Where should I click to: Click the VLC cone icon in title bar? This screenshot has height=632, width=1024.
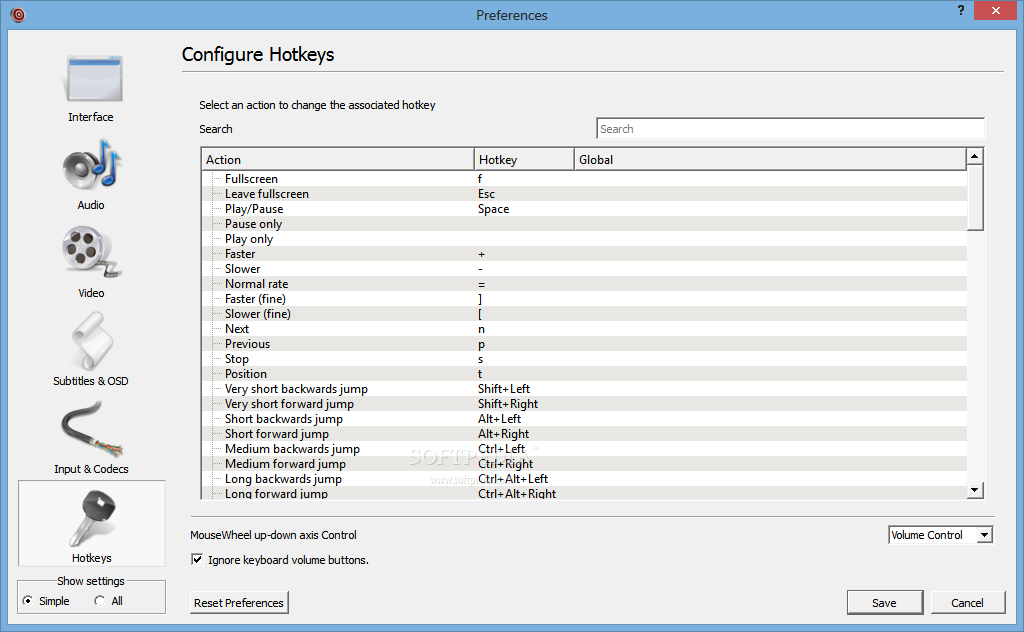point(18,14)
